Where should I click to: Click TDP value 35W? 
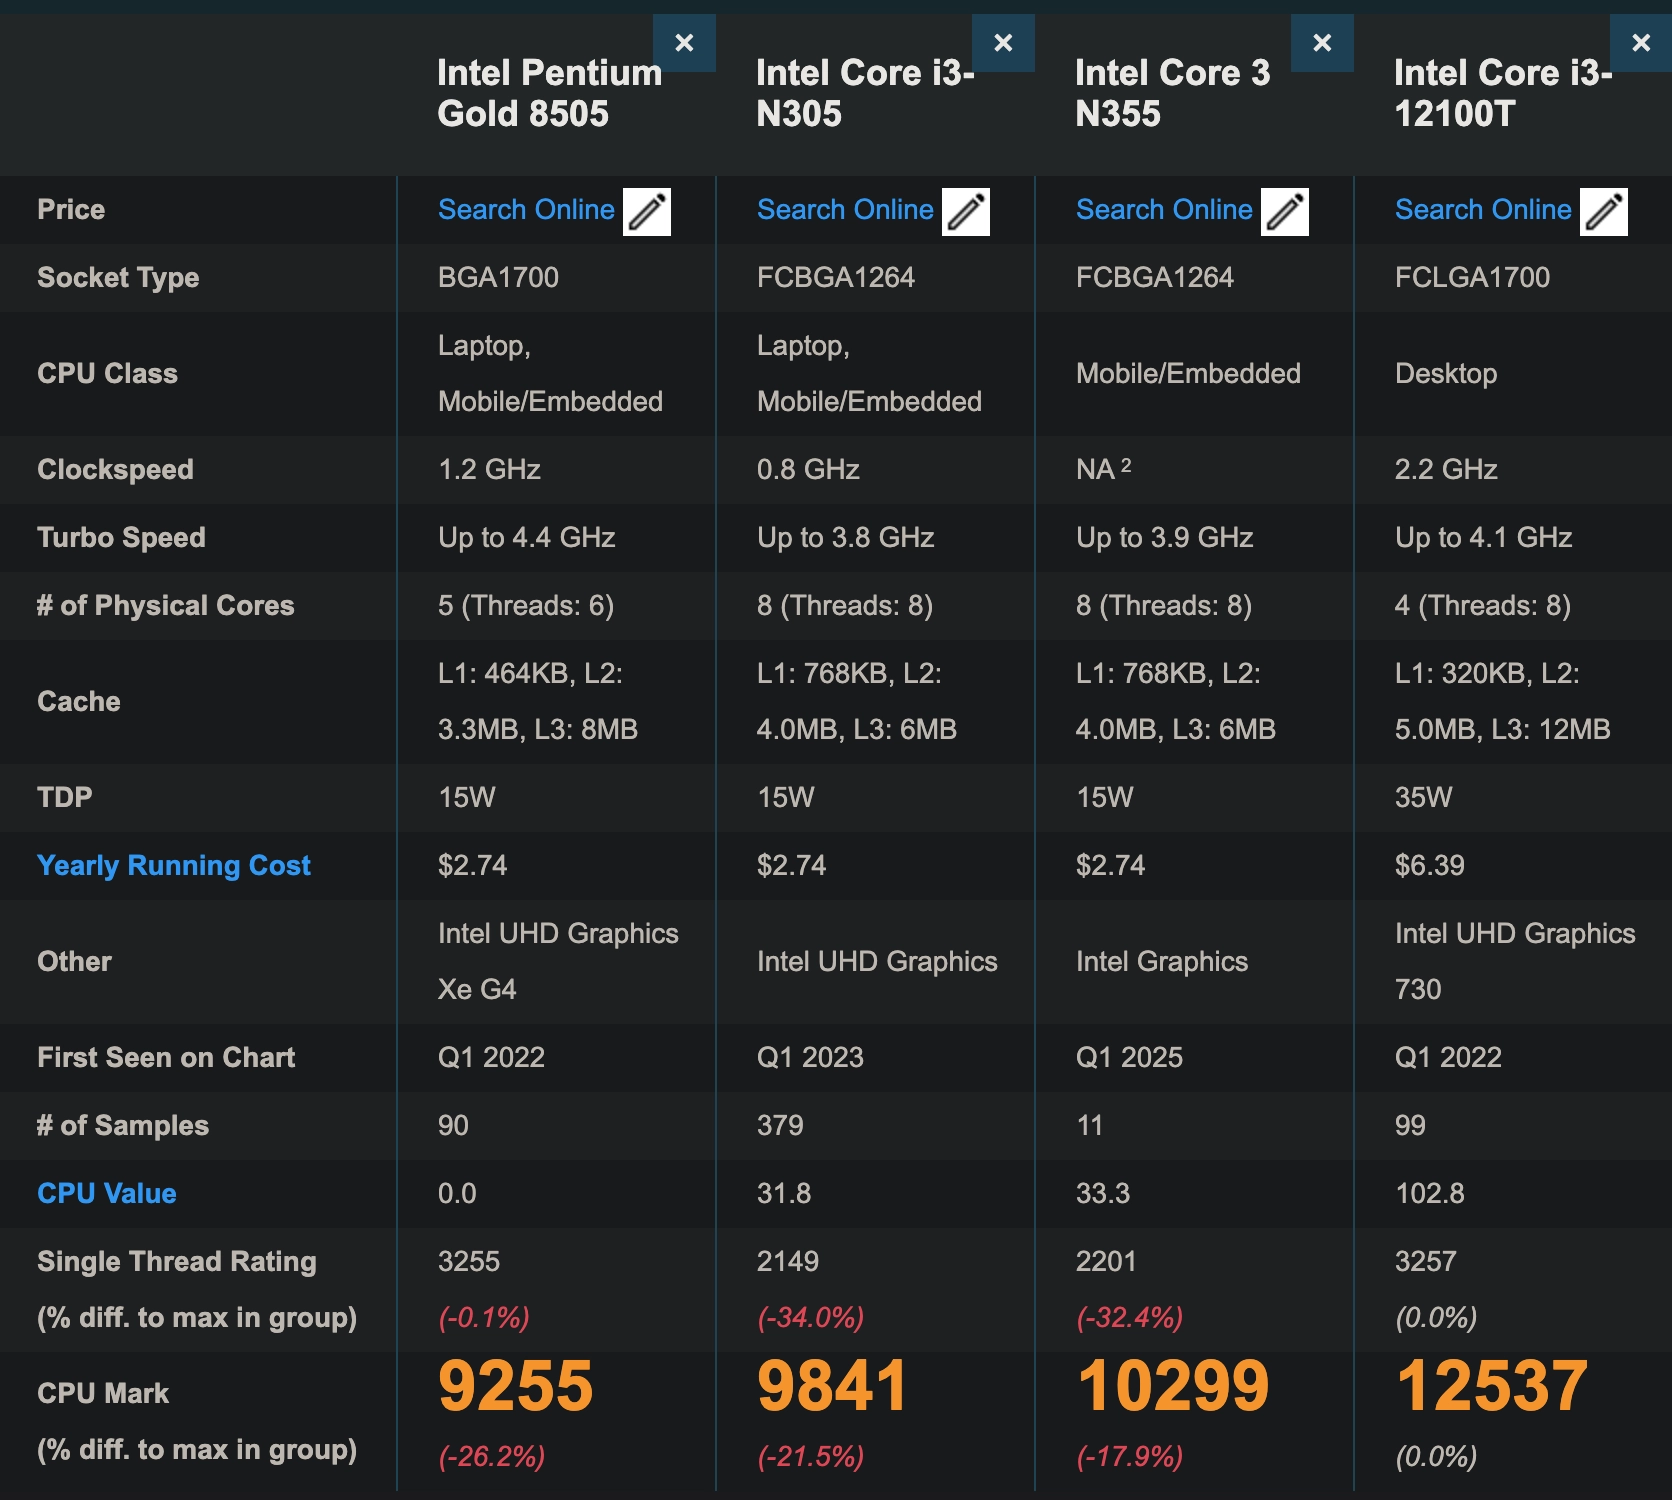[1423, 798]
